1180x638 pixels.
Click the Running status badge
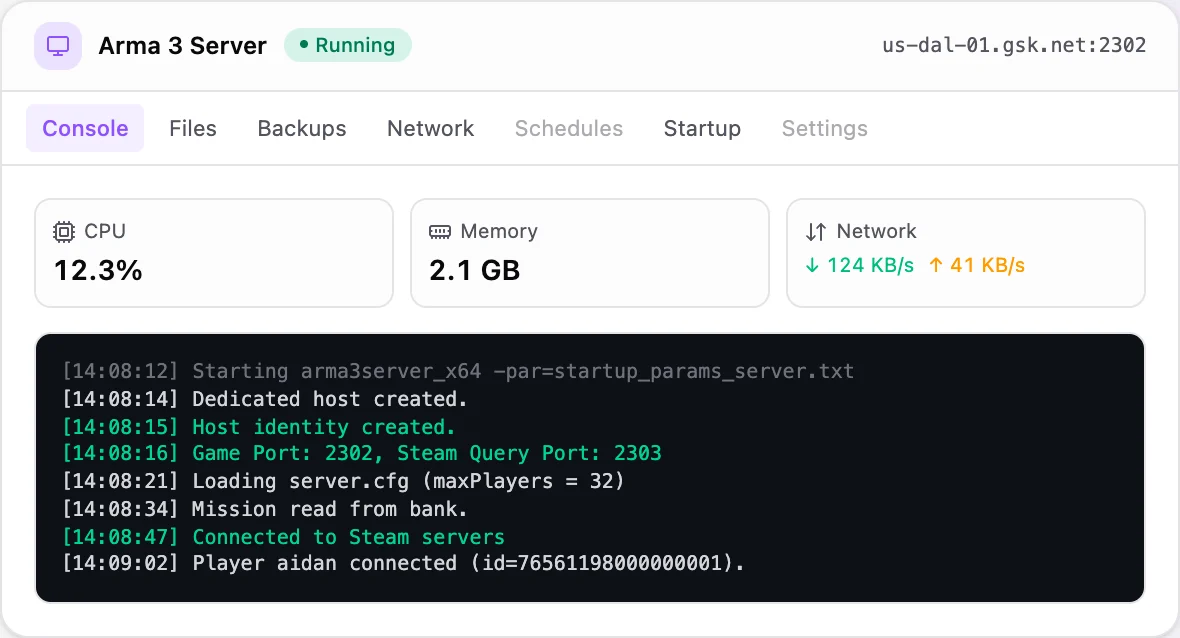(x=348, y=45)
